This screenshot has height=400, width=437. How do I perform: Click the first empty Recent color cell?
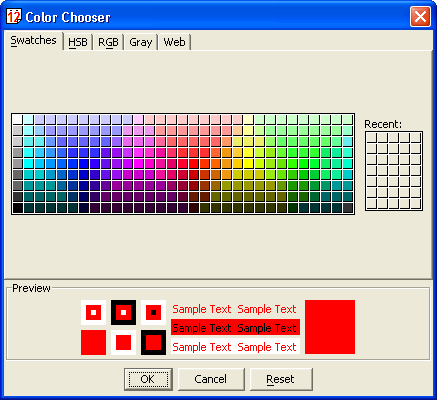(x=372, y=138)
